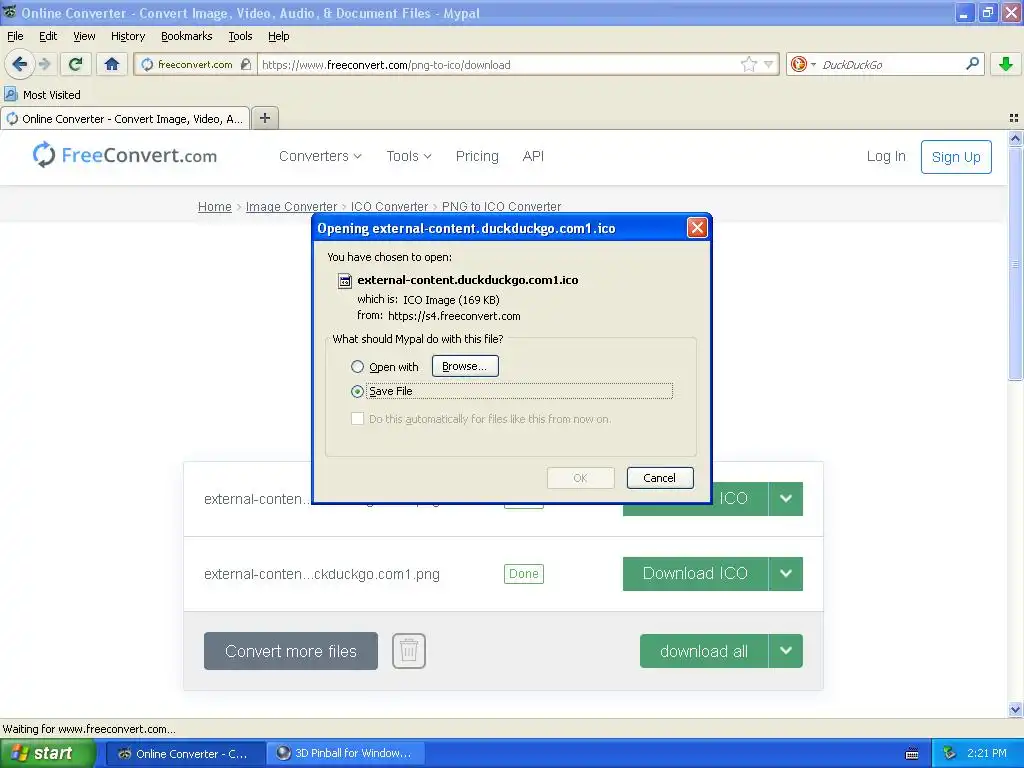This screenshot has height=768, width=1024.
Task: Click the Log In link
Action: (886, 156)
